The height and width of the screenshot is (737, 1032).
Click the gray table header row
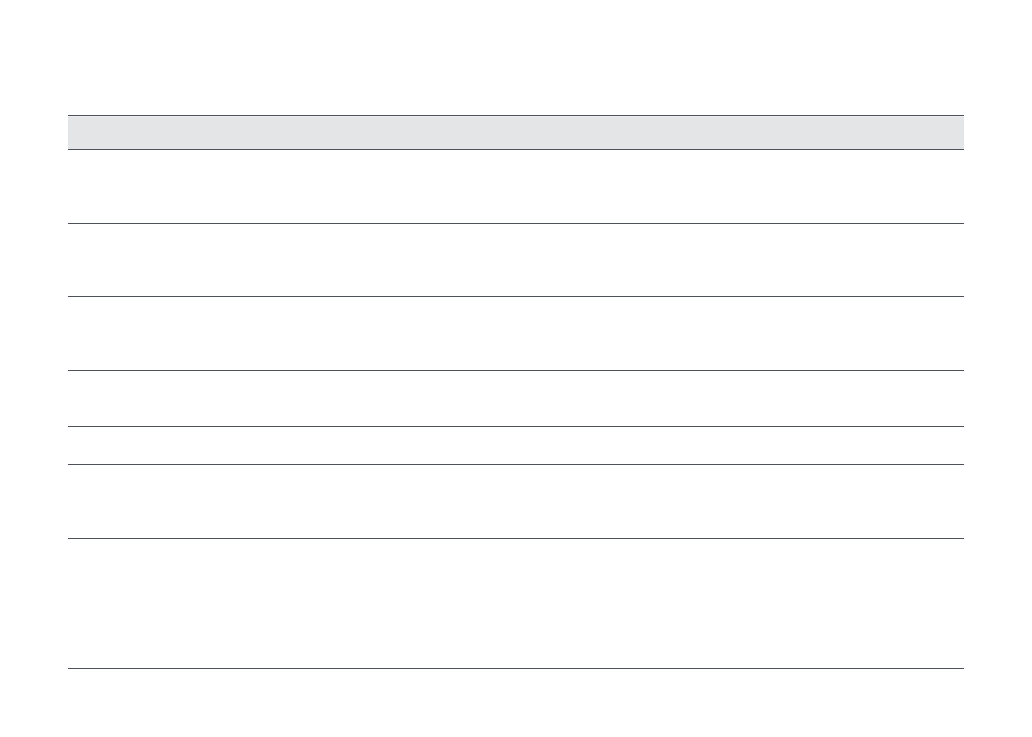pos(515,132)
